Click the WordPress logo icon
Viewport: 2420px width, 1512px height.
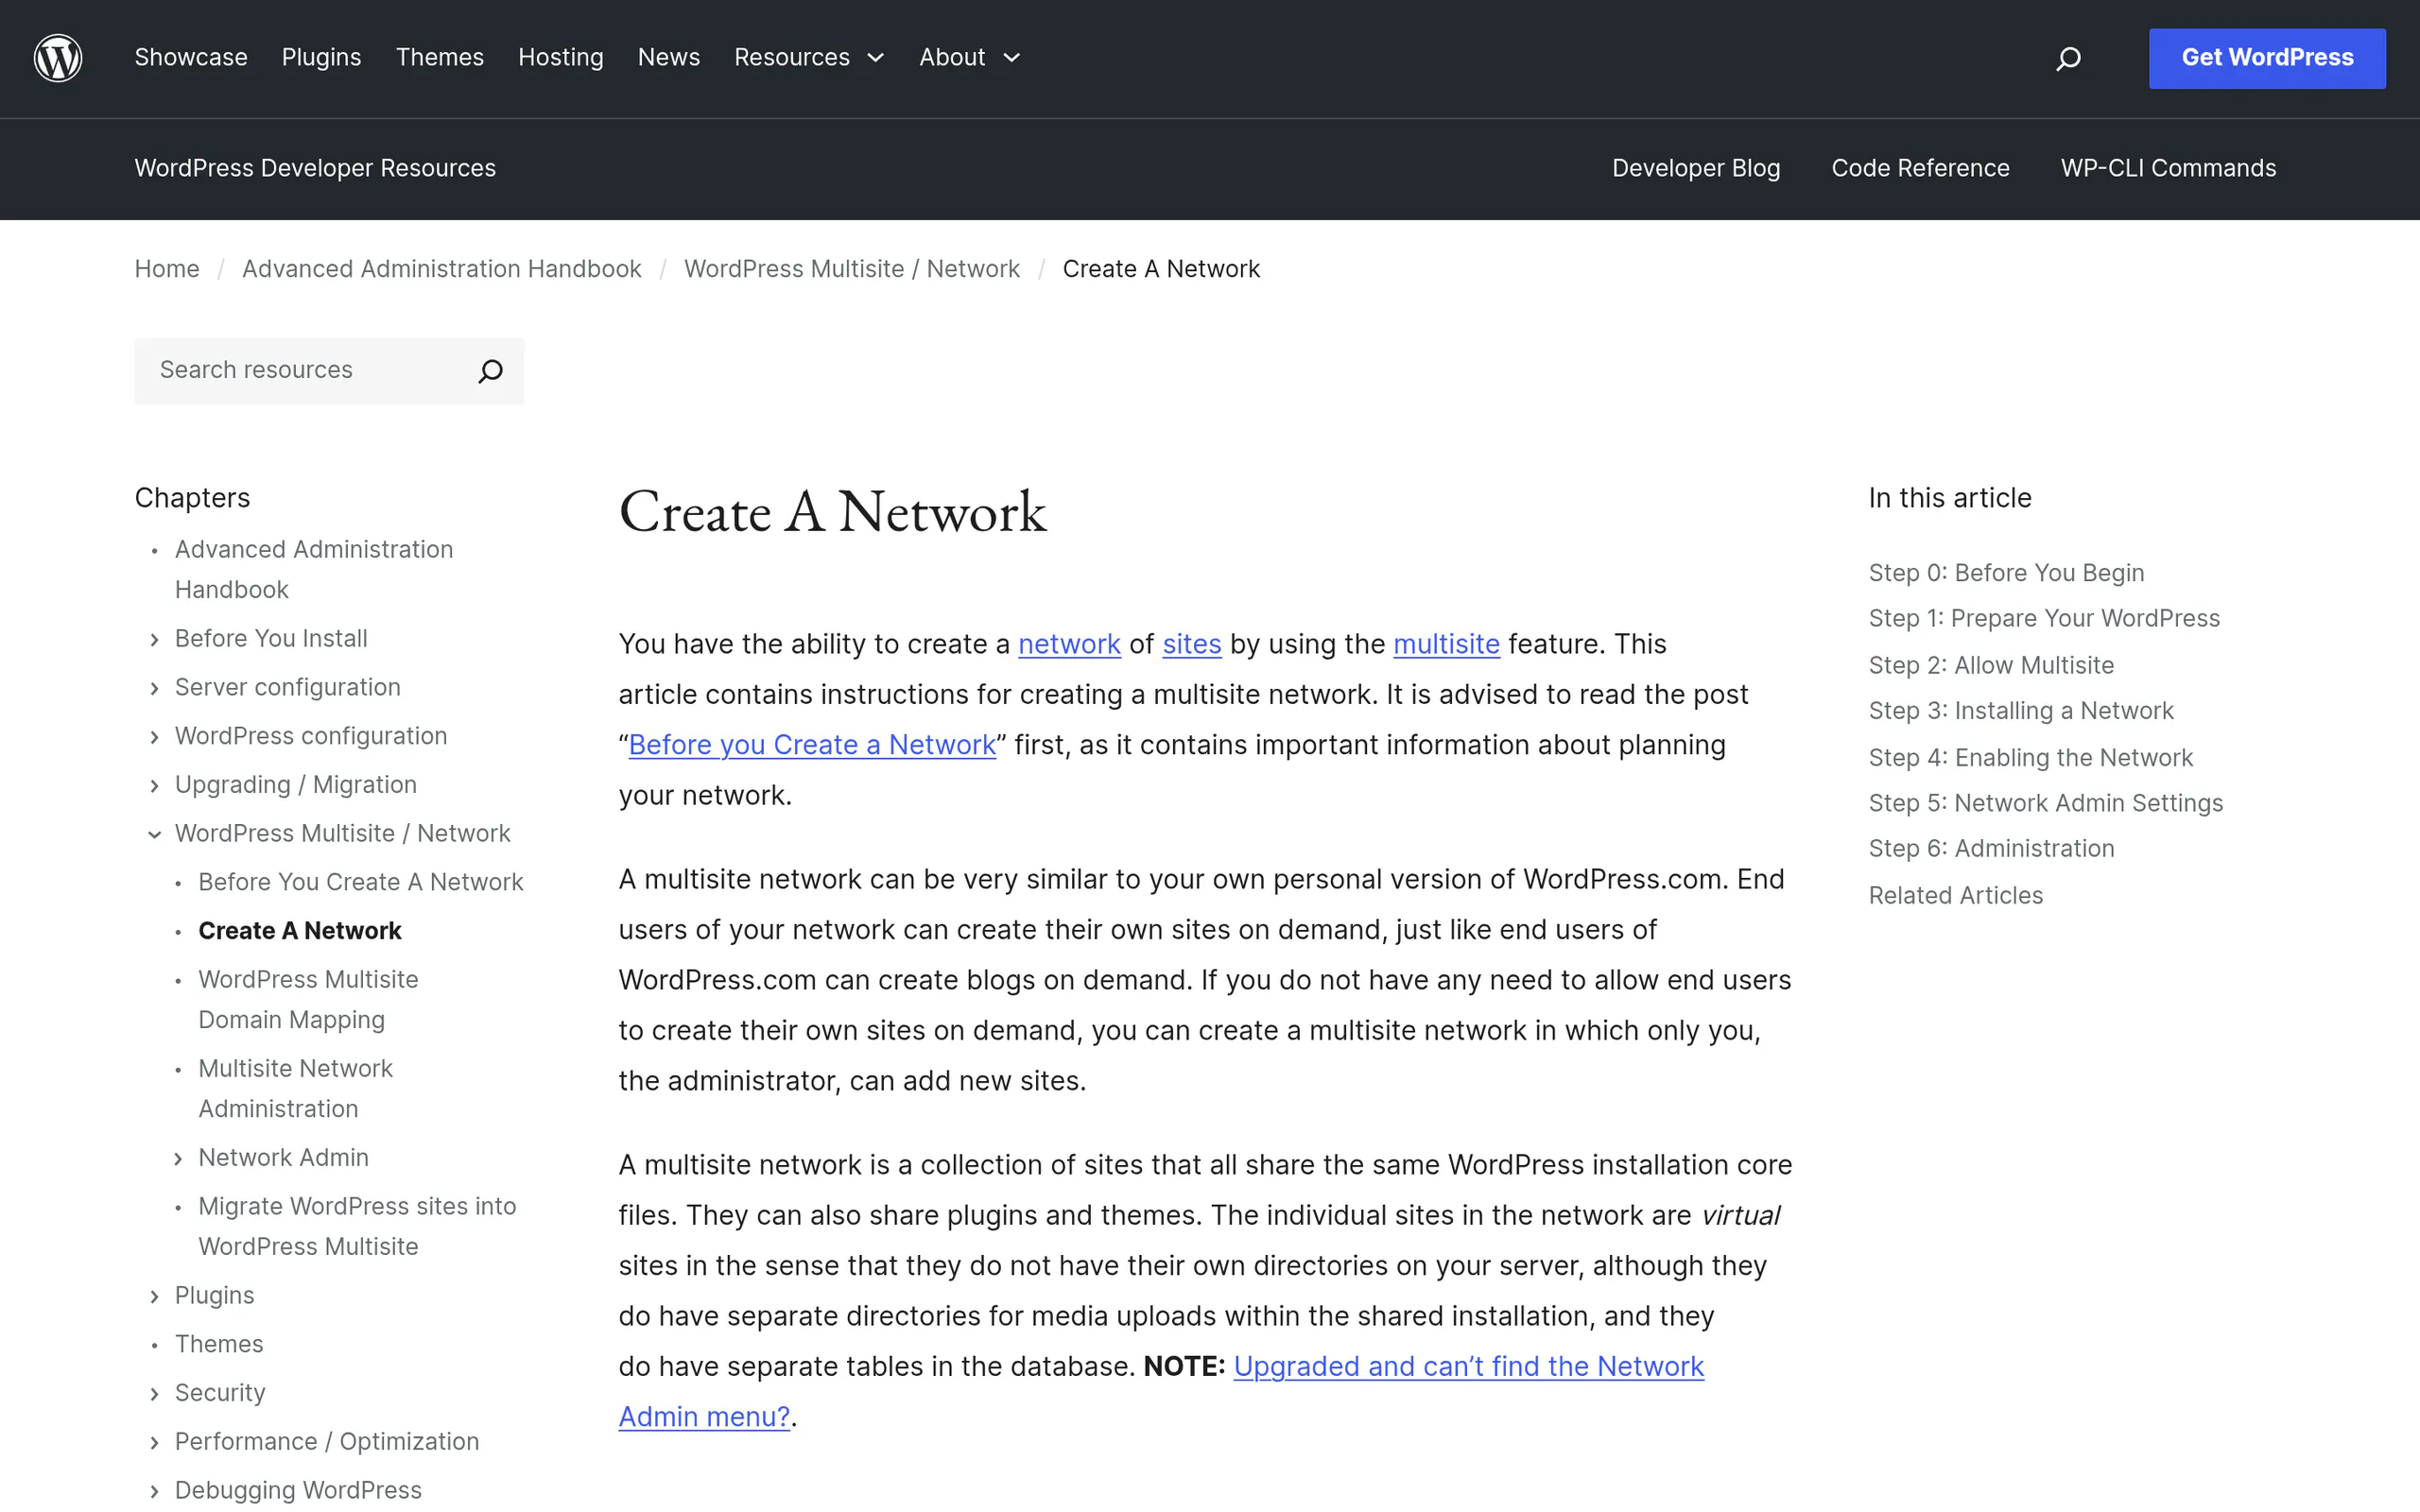58,58
